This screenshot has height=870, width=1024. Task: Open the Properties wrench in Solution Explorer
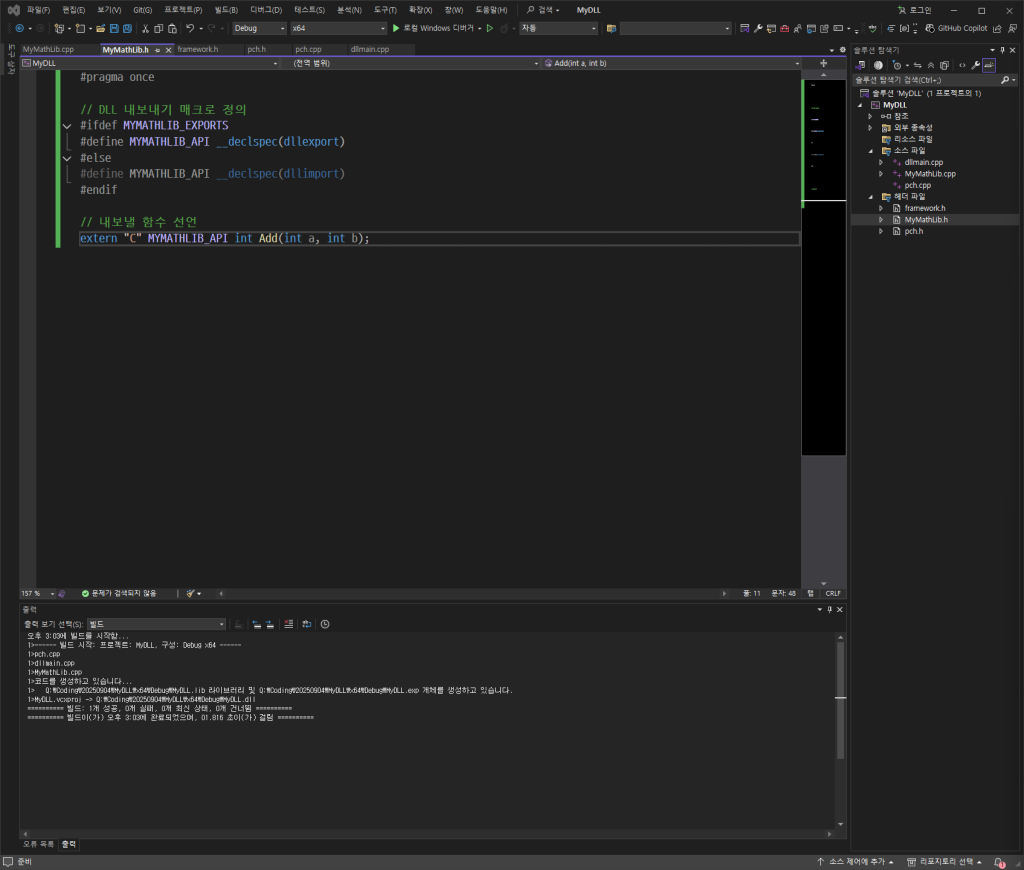click(x=974, y=65)
